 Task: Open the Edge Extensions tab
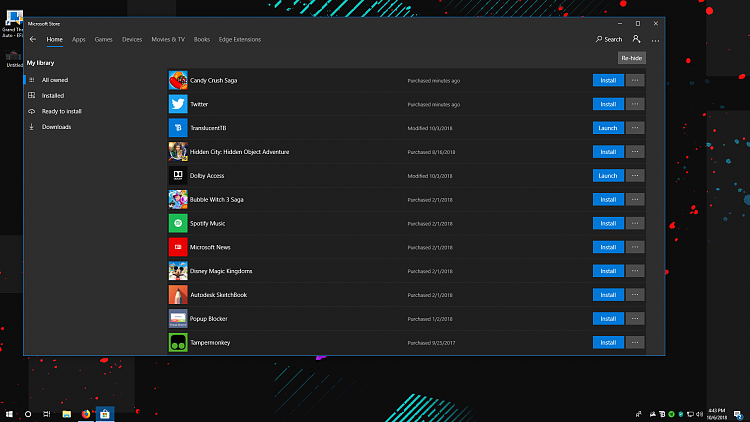pyautogui.click(x=240, y=39)
